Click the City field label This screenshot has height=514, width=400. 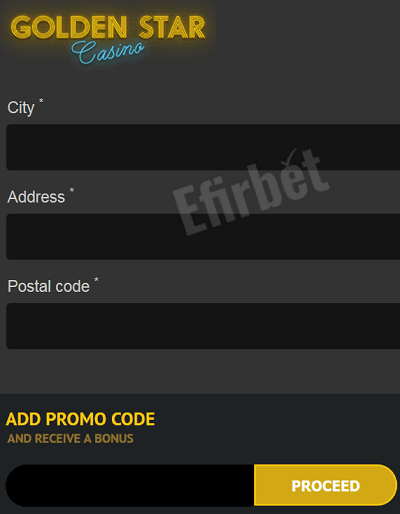pos(21,108)
